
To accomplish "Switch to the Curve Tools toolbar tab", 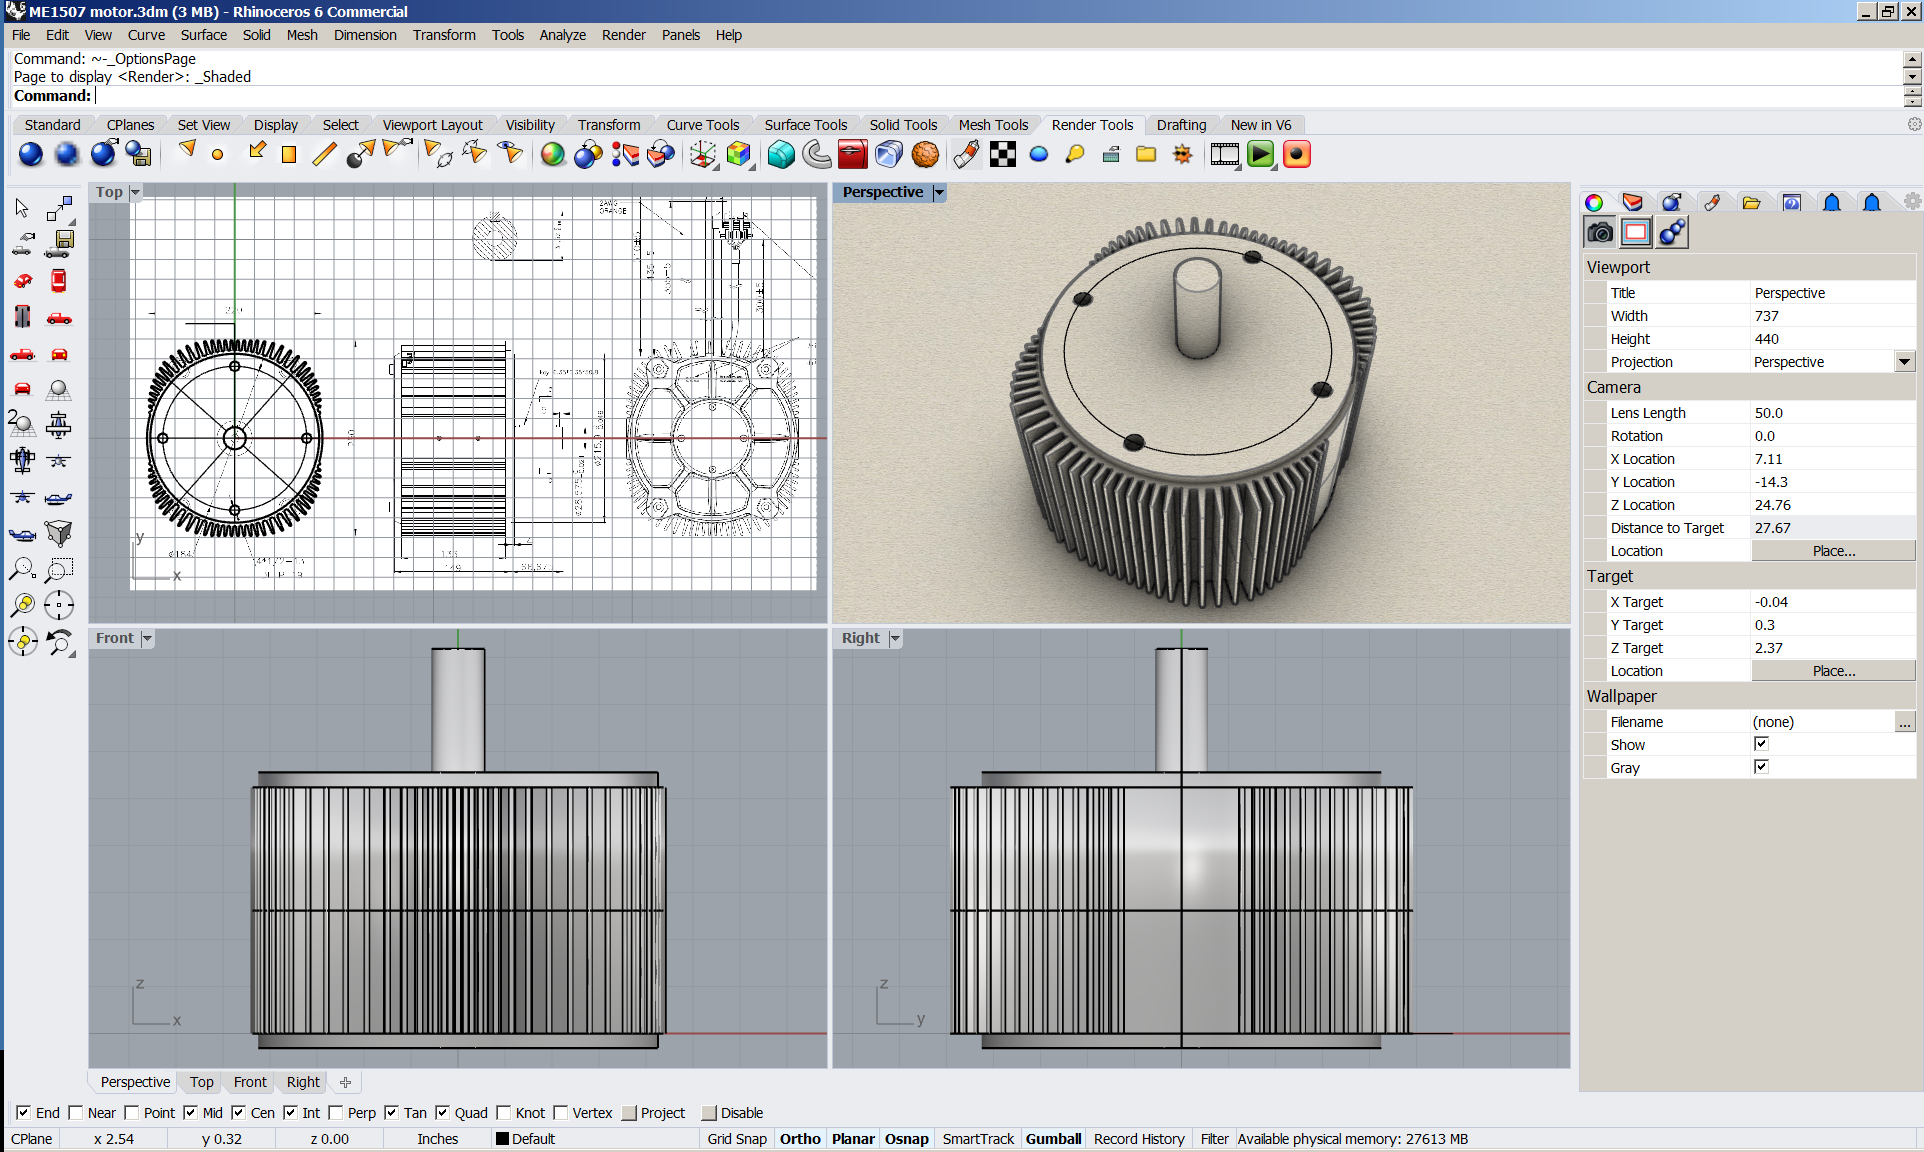I will 703,125.
